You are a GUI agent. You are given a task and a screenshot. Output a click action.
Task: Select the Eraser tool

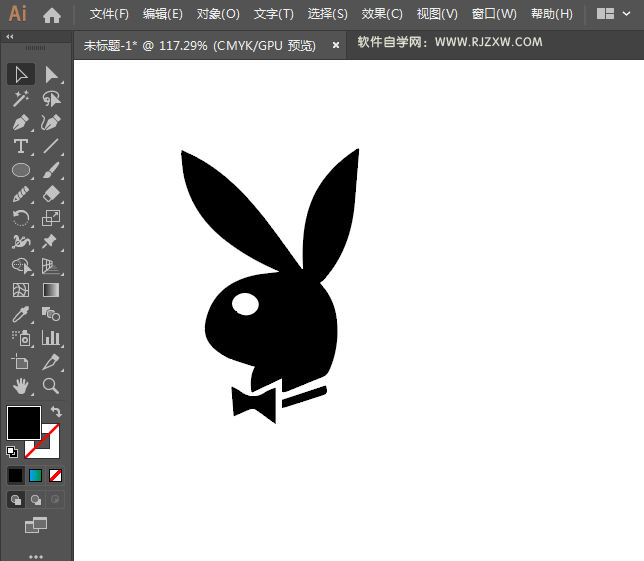point(51,194)
